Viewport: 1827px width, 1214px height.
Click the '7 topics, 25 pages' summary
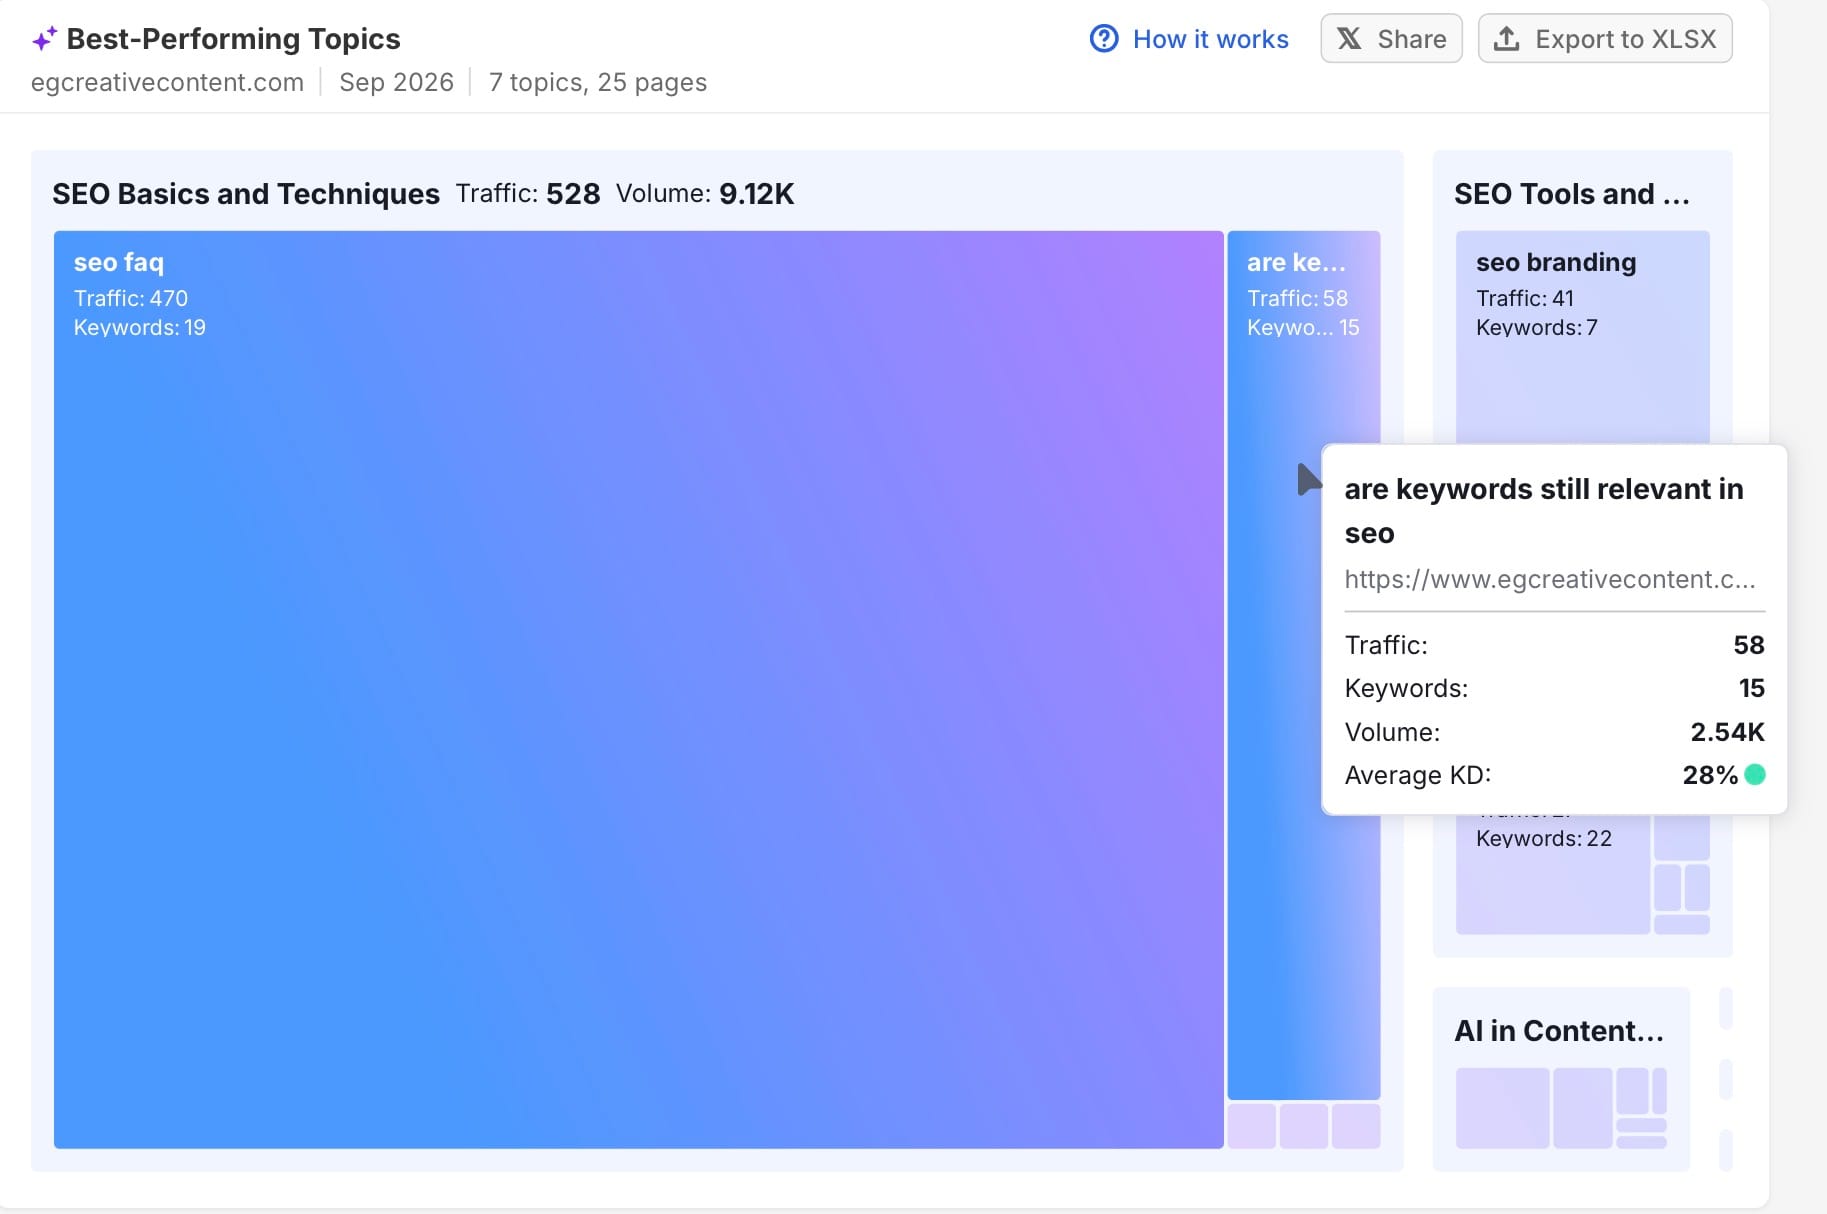(x=597, y=82)
